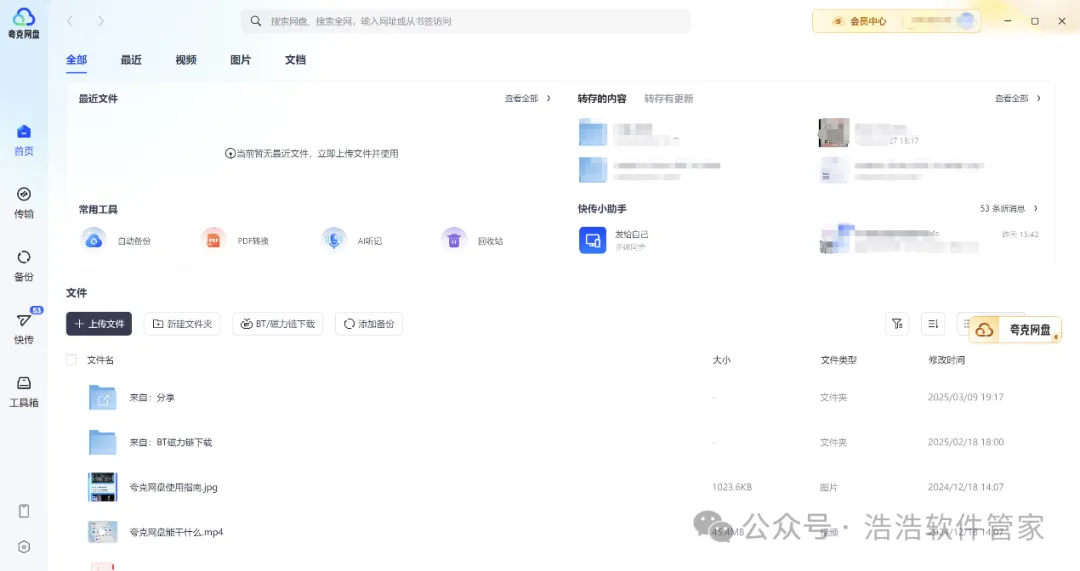The width and height of the screenshot is (1080, 571).
Task: Click the date 2025/02/18 18:00
Action: tap(966, 442)
